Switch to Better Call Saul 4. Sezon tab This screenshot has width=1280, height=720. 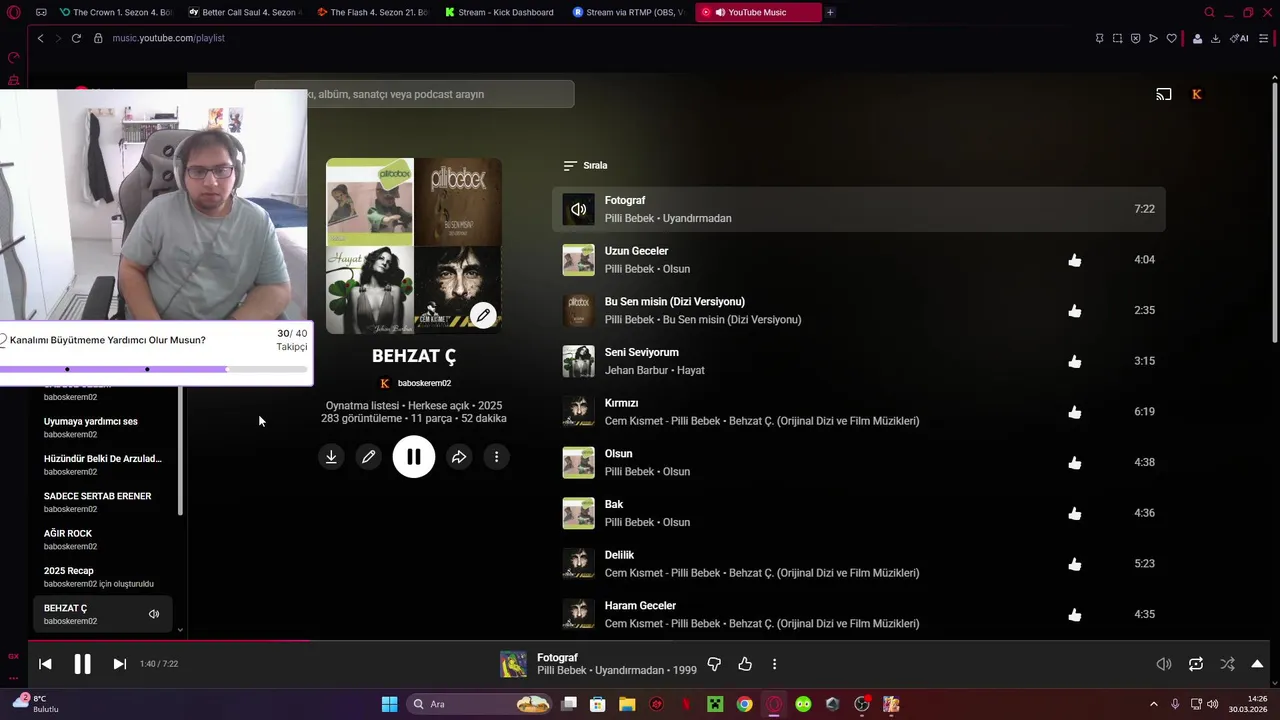243,12
